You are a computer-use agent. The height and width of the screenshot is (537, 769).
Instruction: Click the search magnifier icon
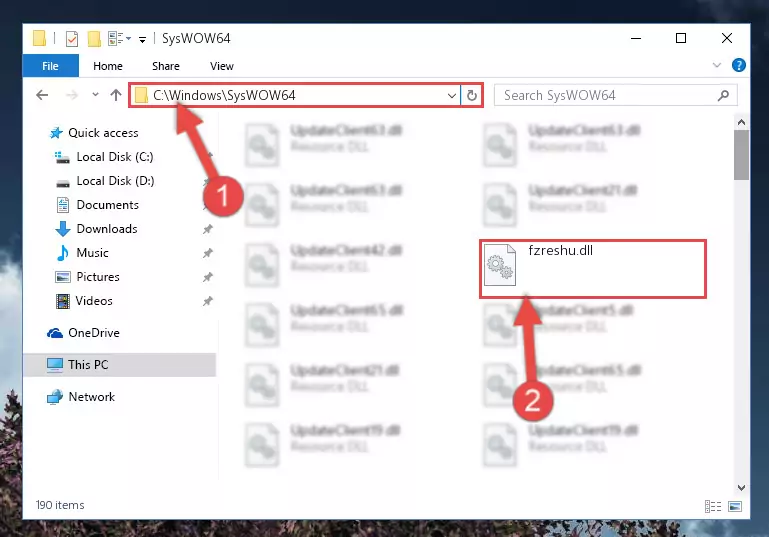tap(723, 95)
